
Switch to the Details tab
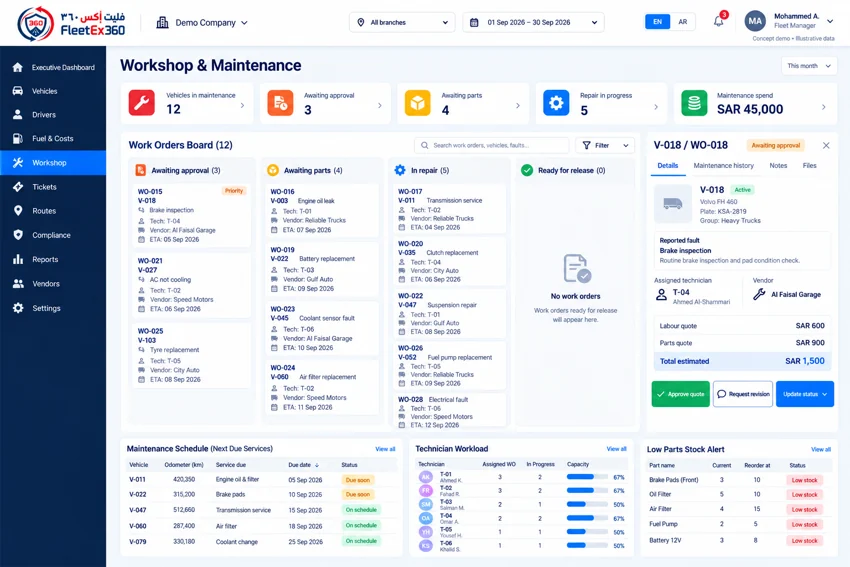667,166
